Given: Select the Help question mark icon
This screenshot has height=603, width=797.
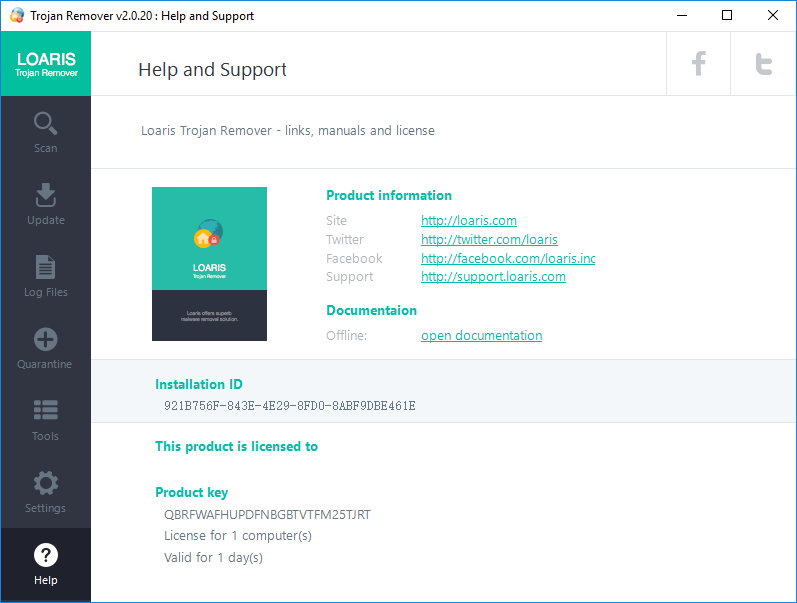Looking at the screenshot, I should point(45,555).
